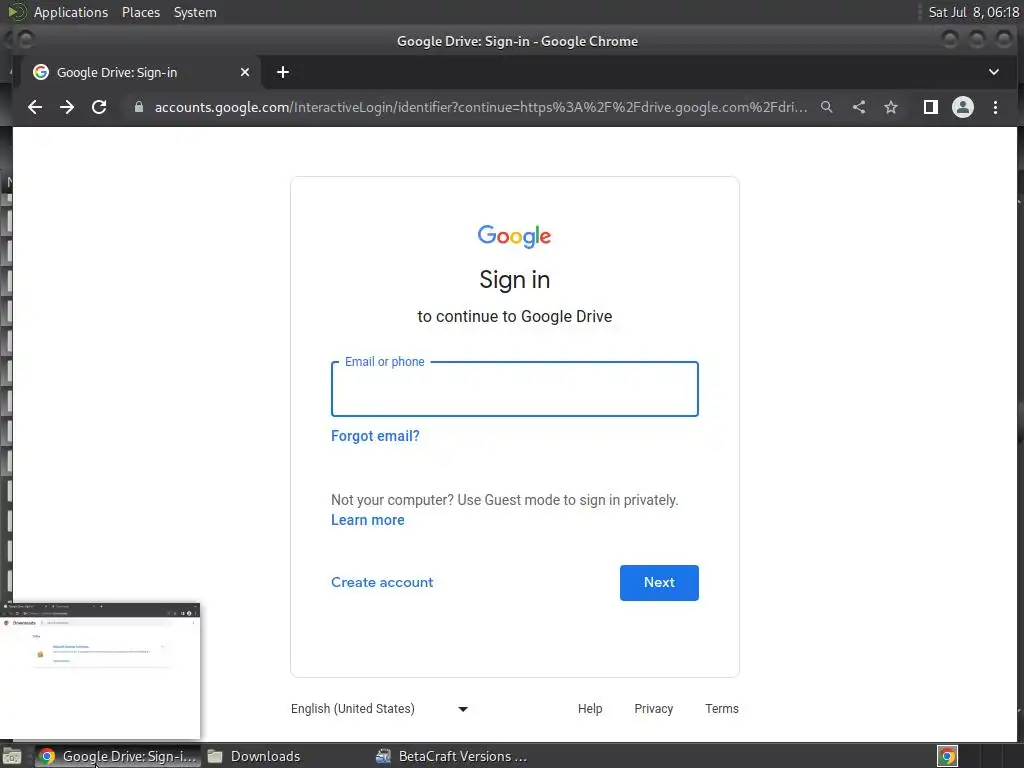Click the address bar URL
Image resolution: width=1024 pixels, height=768 pixels.
481,107
